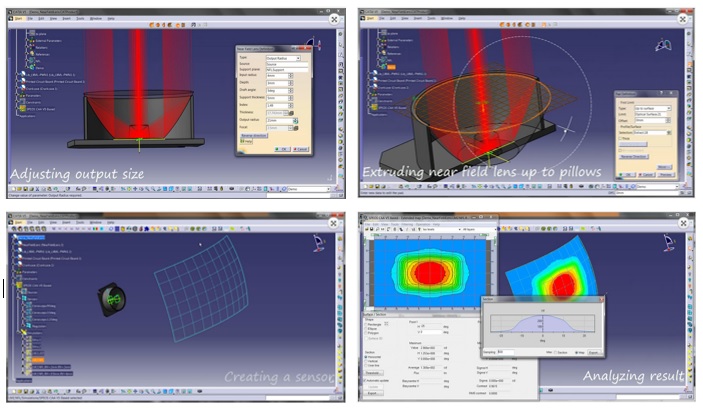Screen dimensions: 703x409
Task: Click OK in the Near Field Lens dialog
Action: 284,149
